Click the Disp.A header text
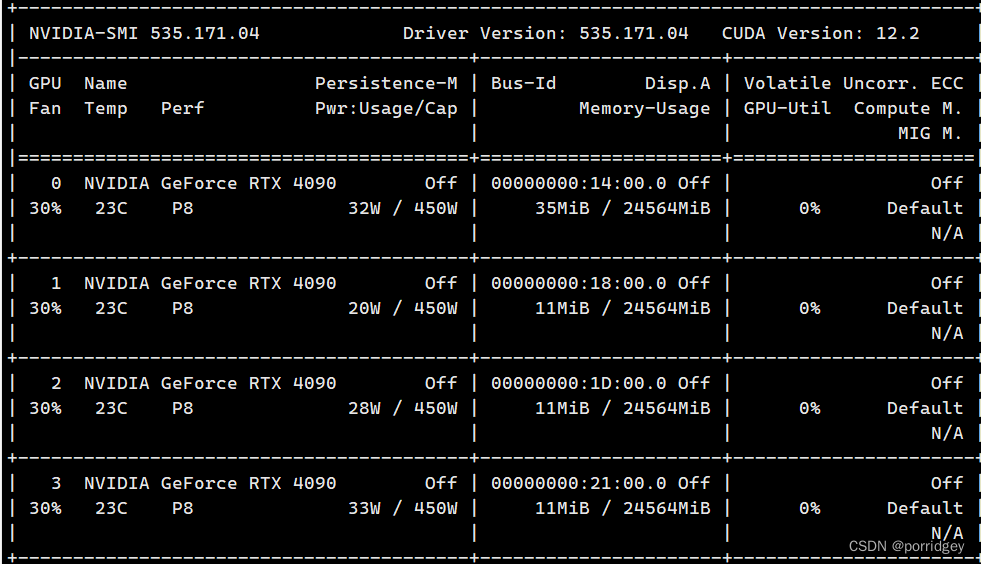Screen dimensions: 981x564 [678, 84]
